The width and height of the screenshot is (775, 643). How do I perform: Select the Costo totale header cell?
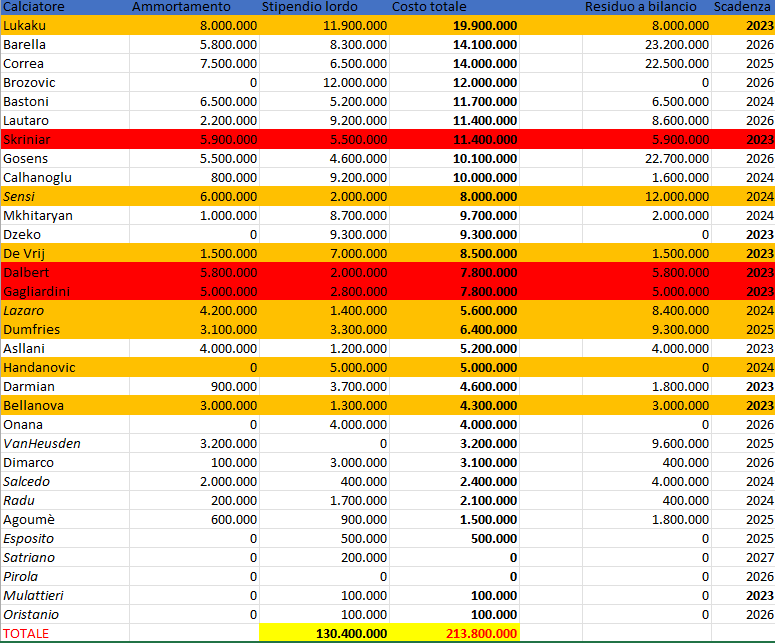click(430, 7)
